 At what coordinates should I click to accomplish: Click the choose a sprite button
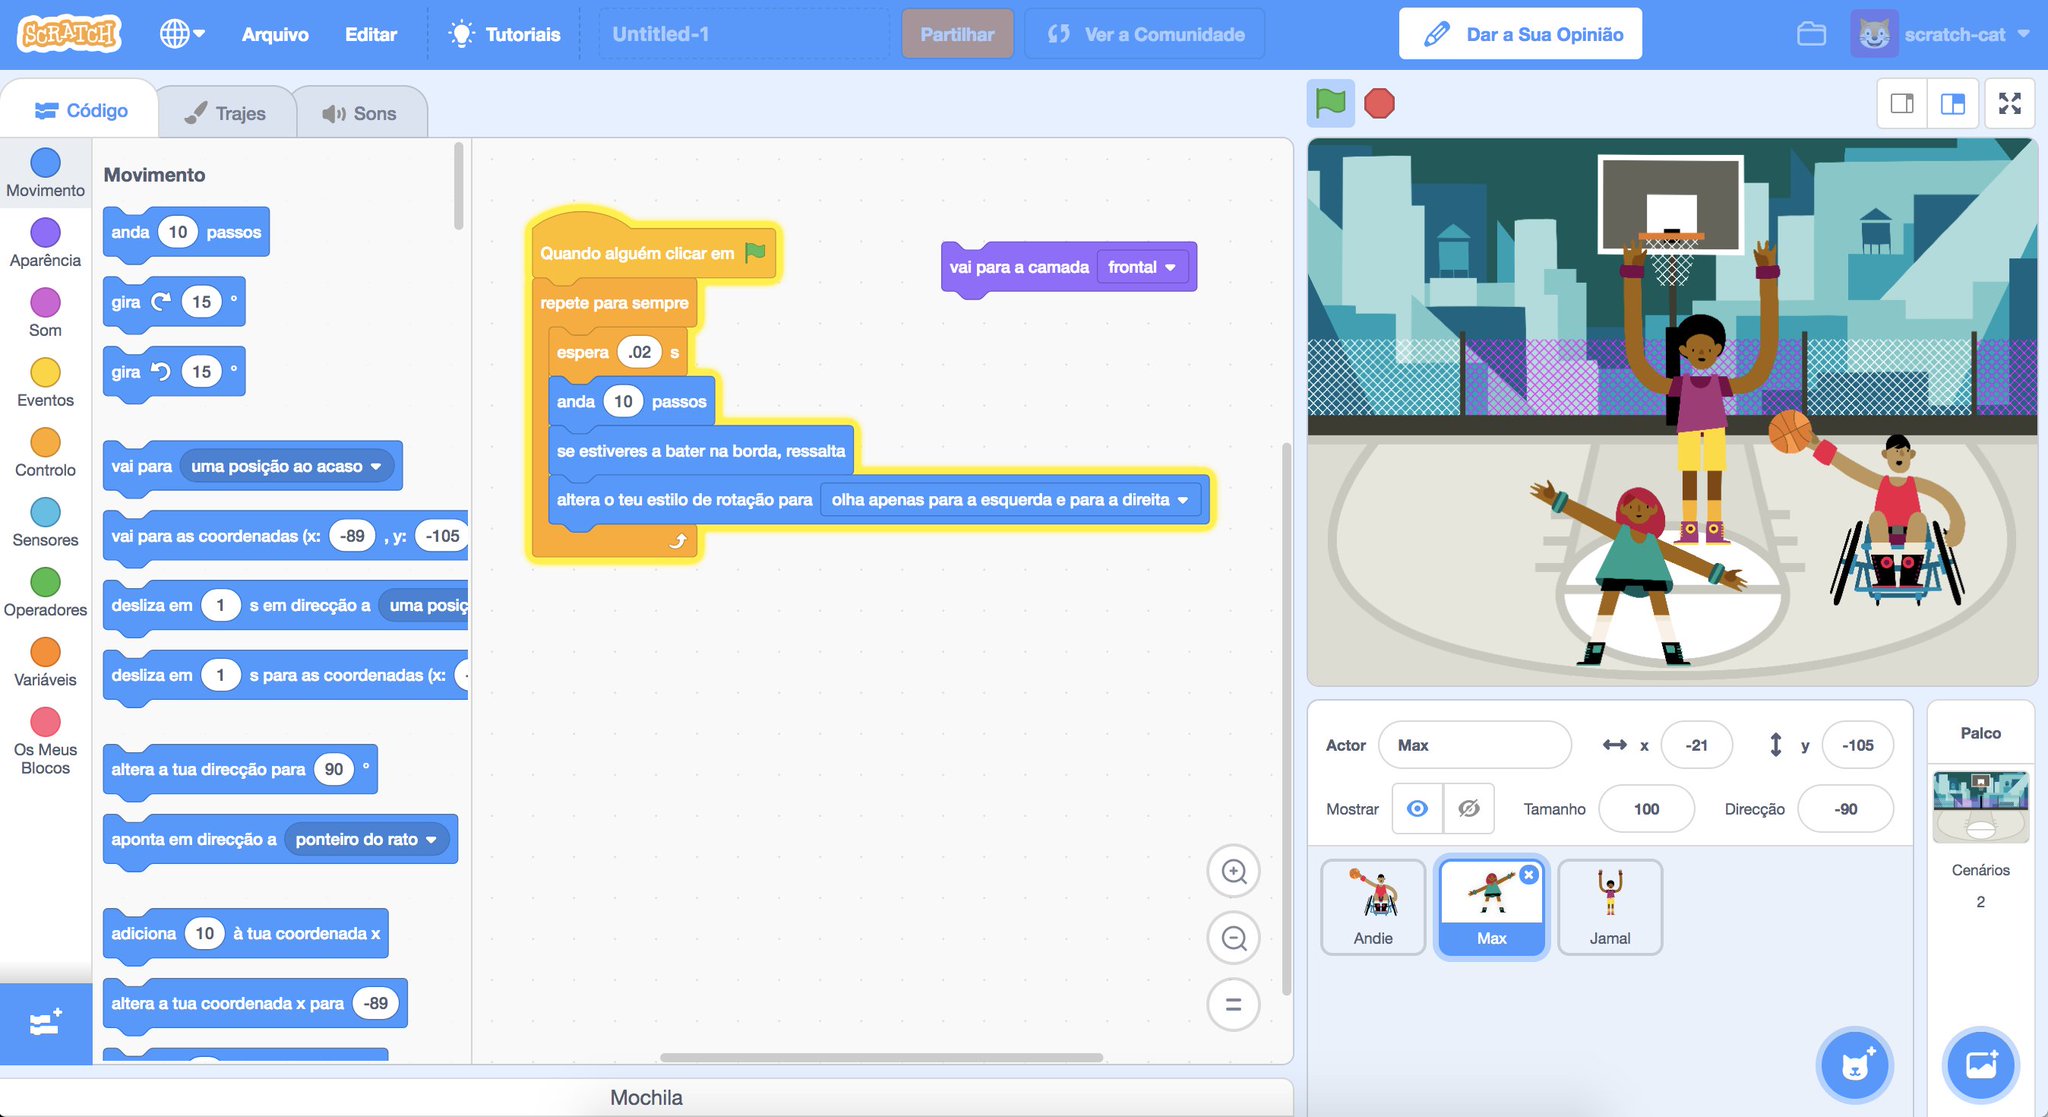pyautogui.click(x=1854, y=1065)
